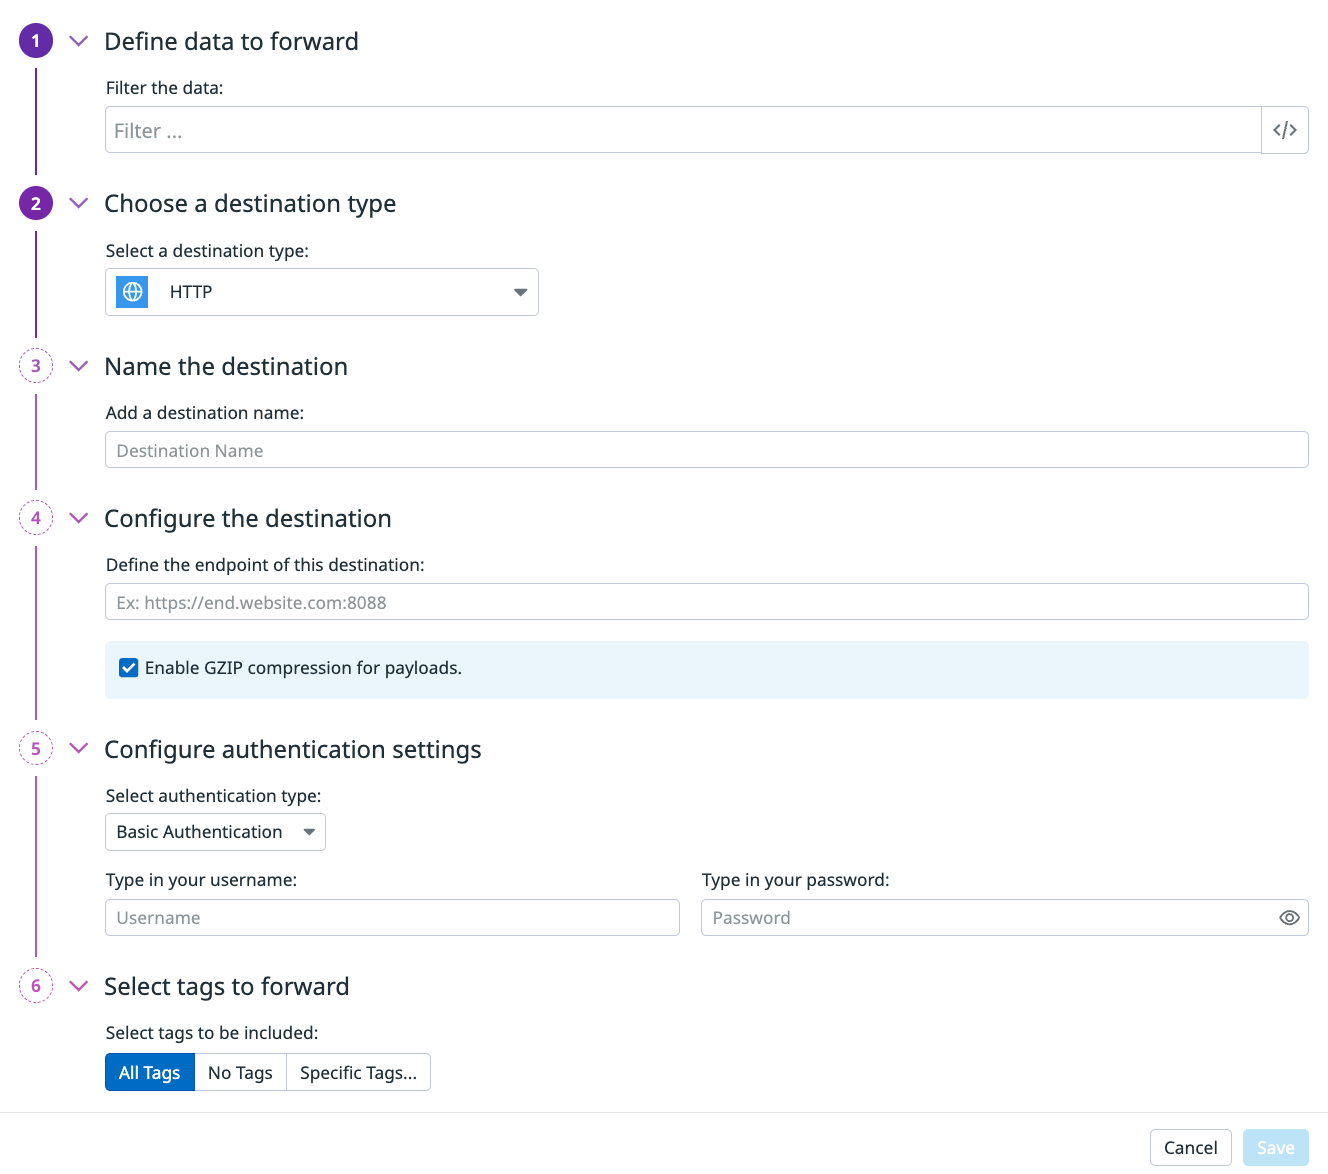Open the Basic Authentication type dropdown

(215, 832)
